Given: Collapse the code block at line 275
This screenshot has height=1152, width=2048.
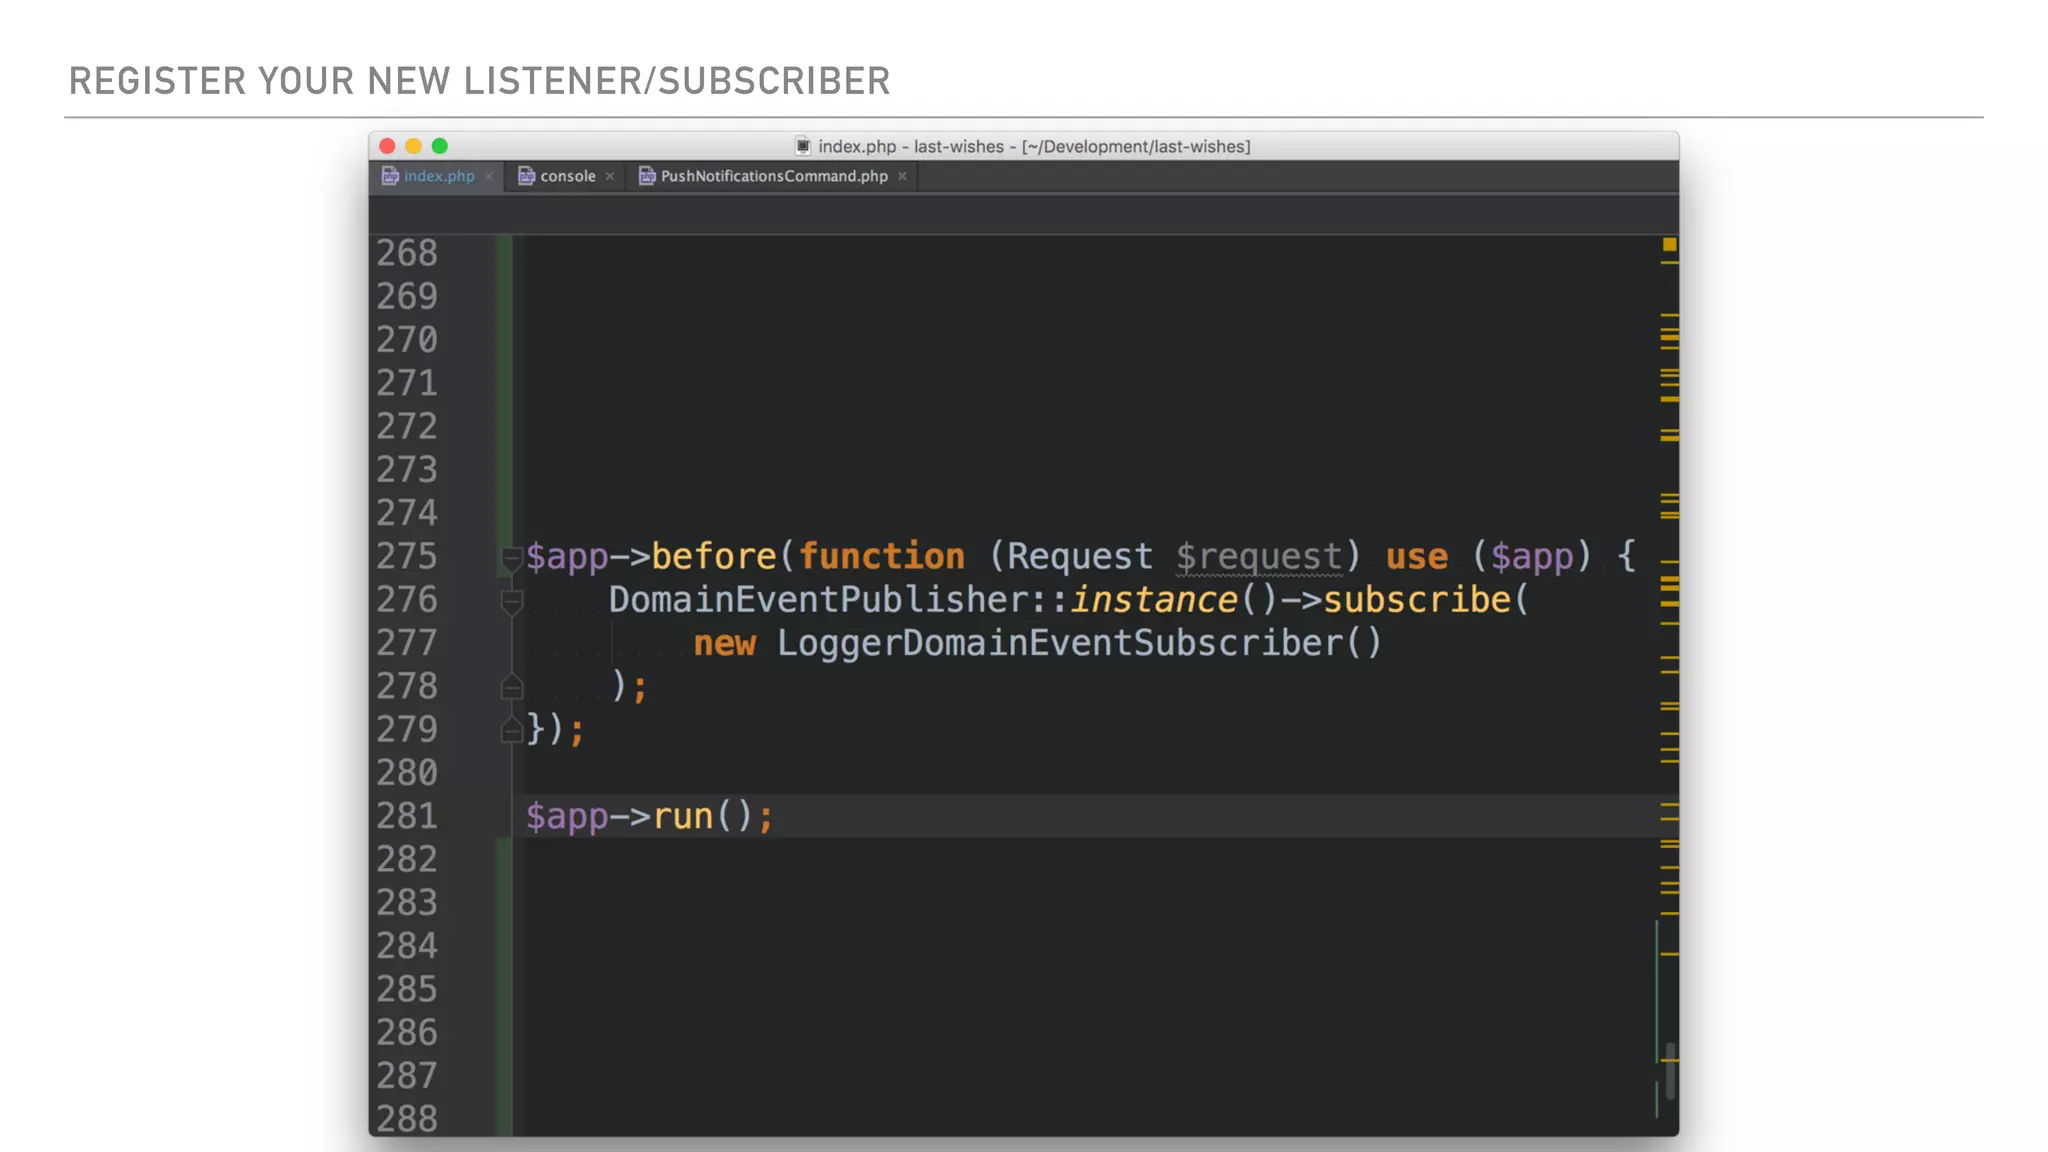Looking at the screenshot, I should [x=511, y=558].
